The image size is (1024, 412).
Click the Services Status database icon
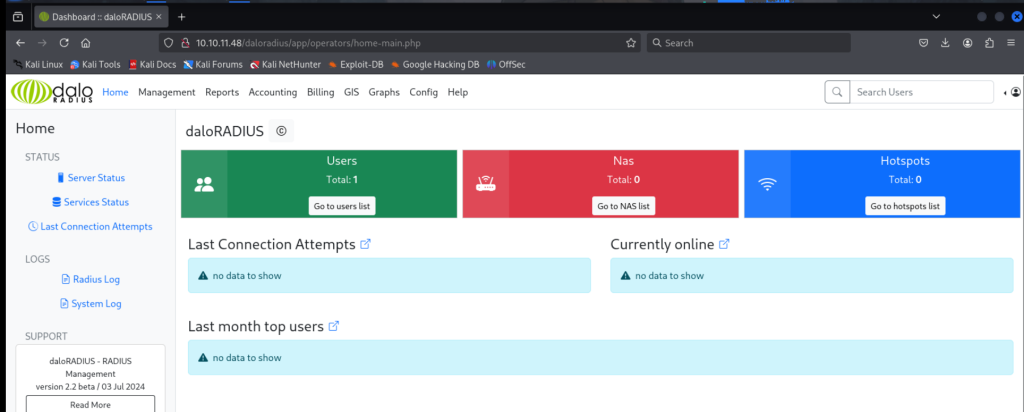[x=57, y=202]
